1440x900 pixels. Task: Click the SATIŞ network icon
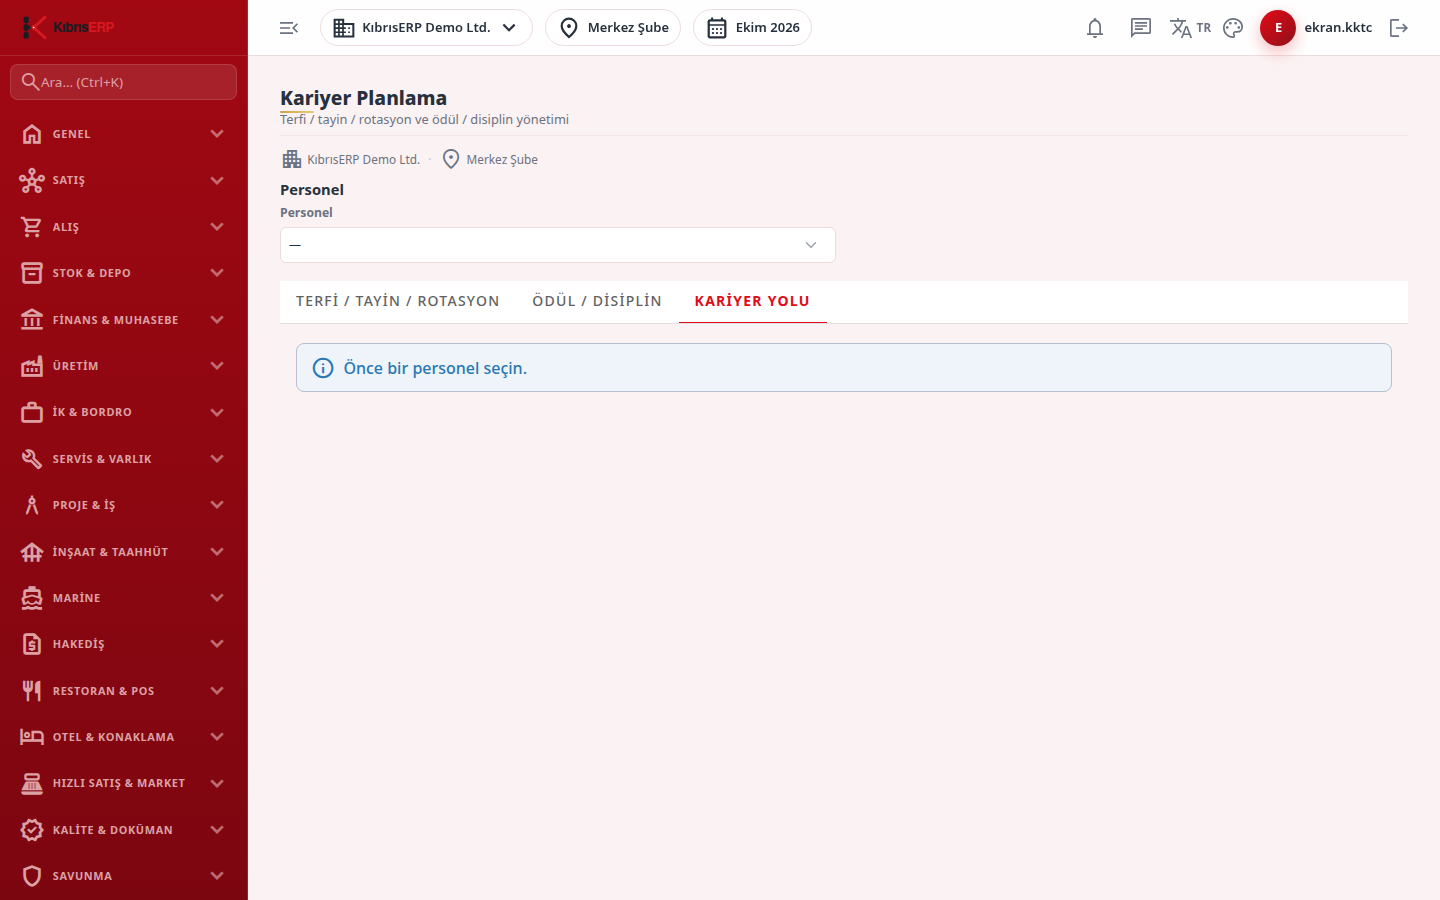tap(32, 180)
